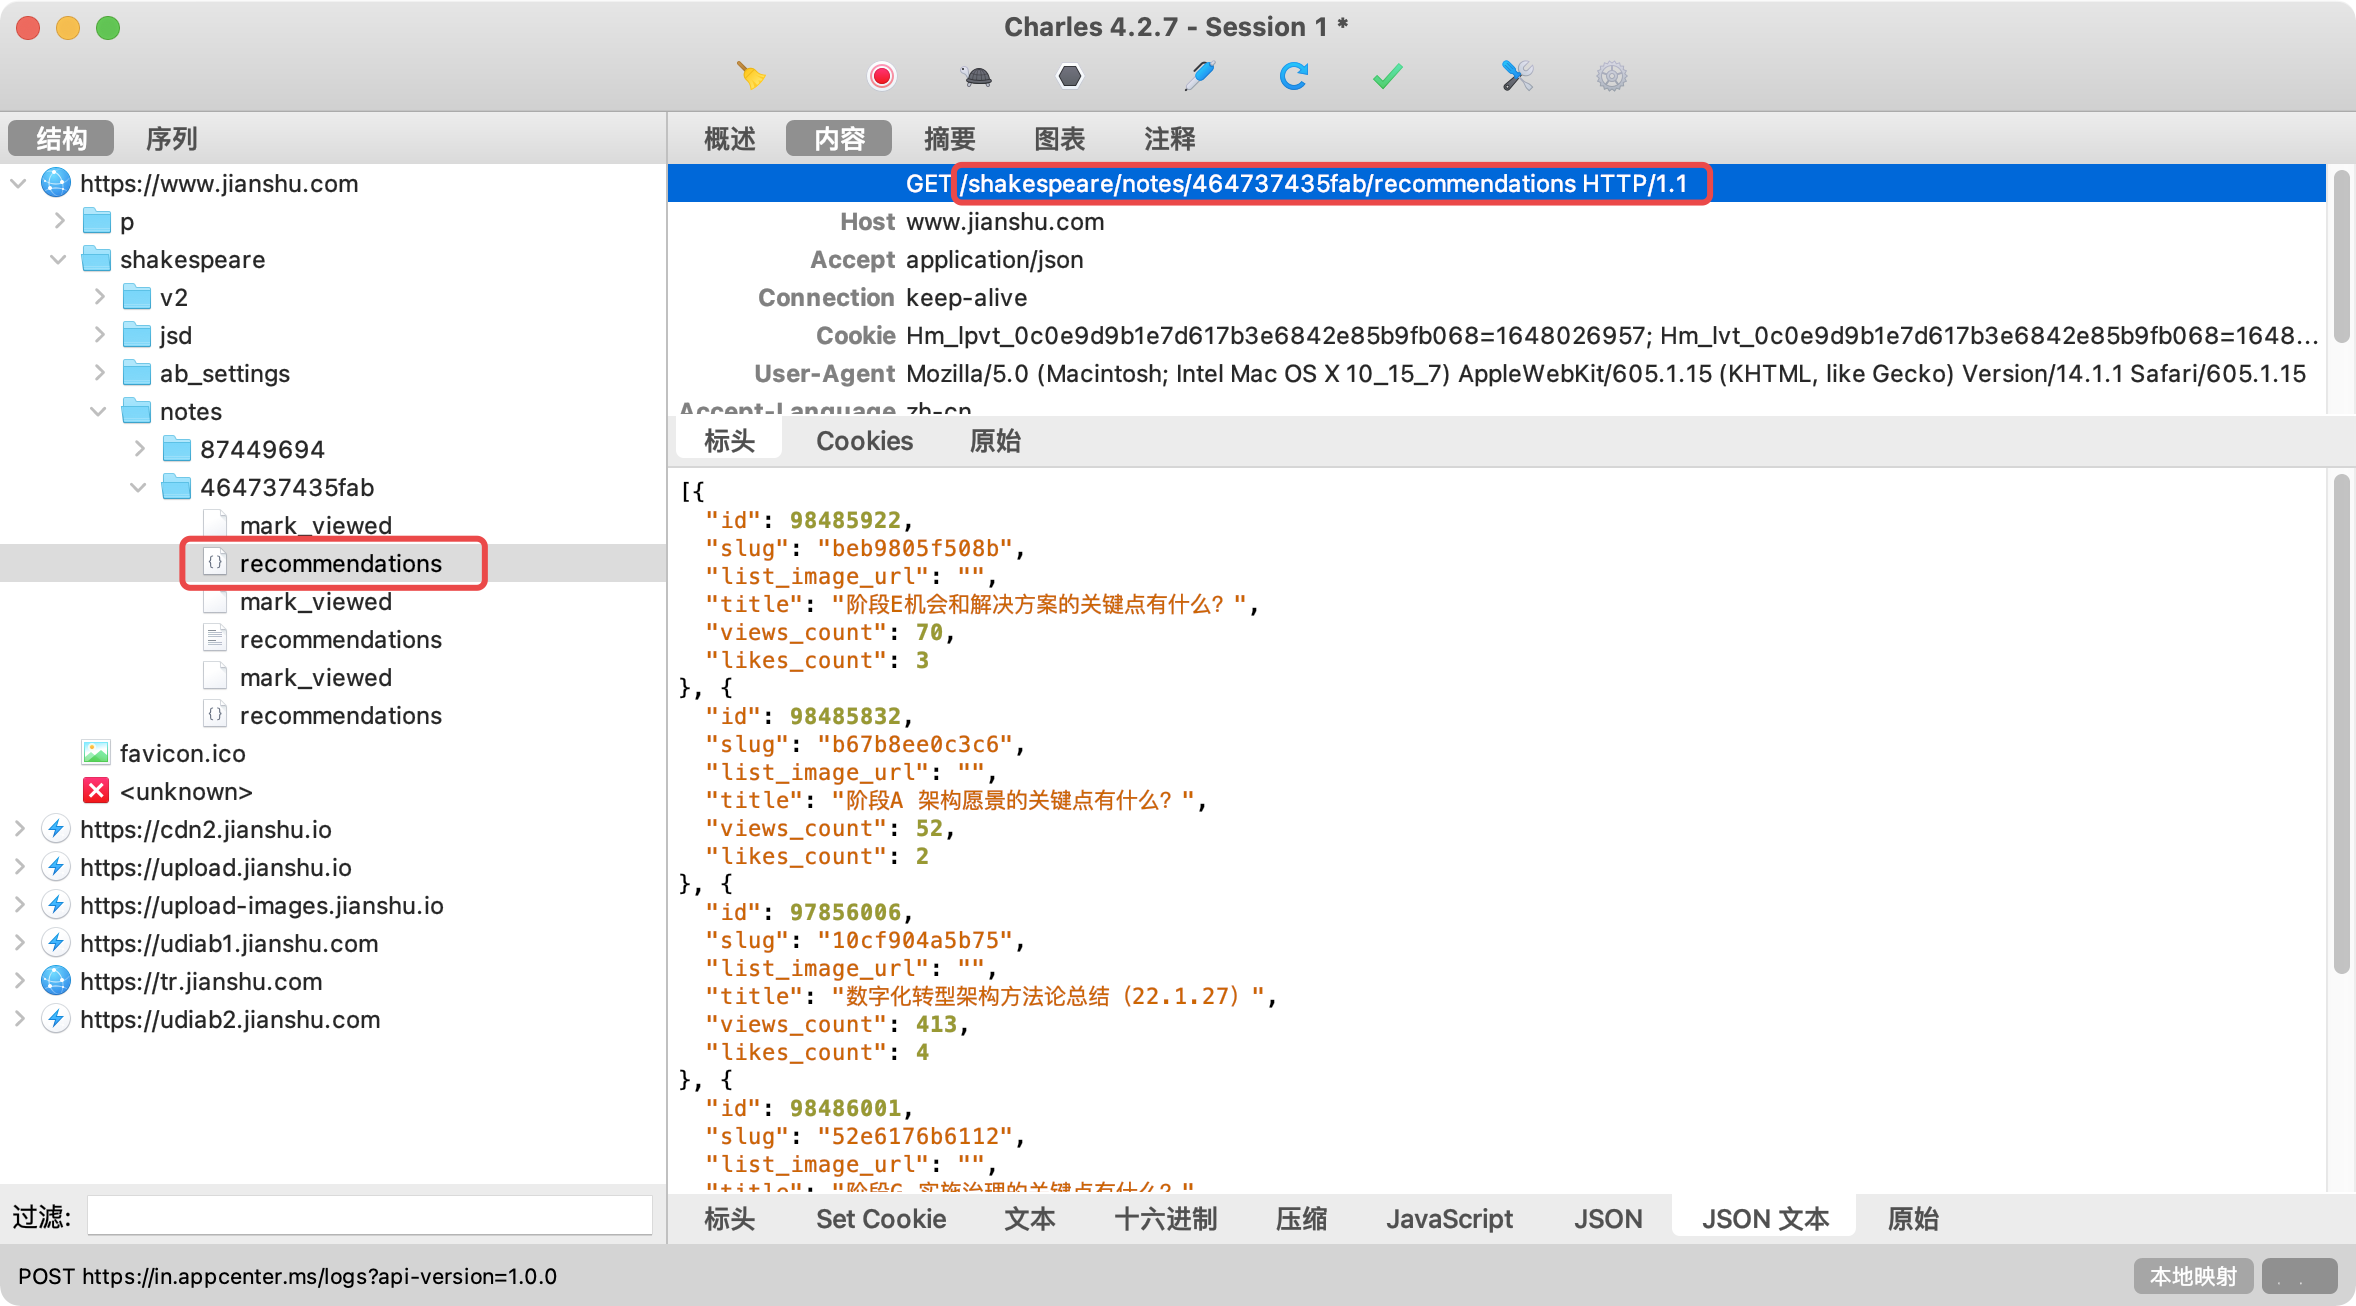
Task: Collapse the shakespeare folder
Action: [x=59, y=259]
